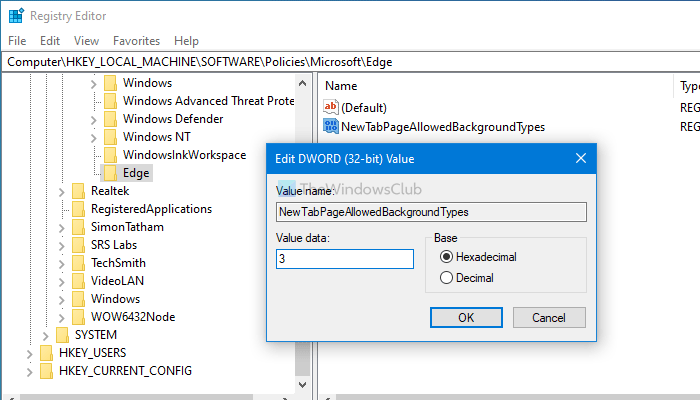
Task: Select the Realtek folder icon
Action: [78, 191]
